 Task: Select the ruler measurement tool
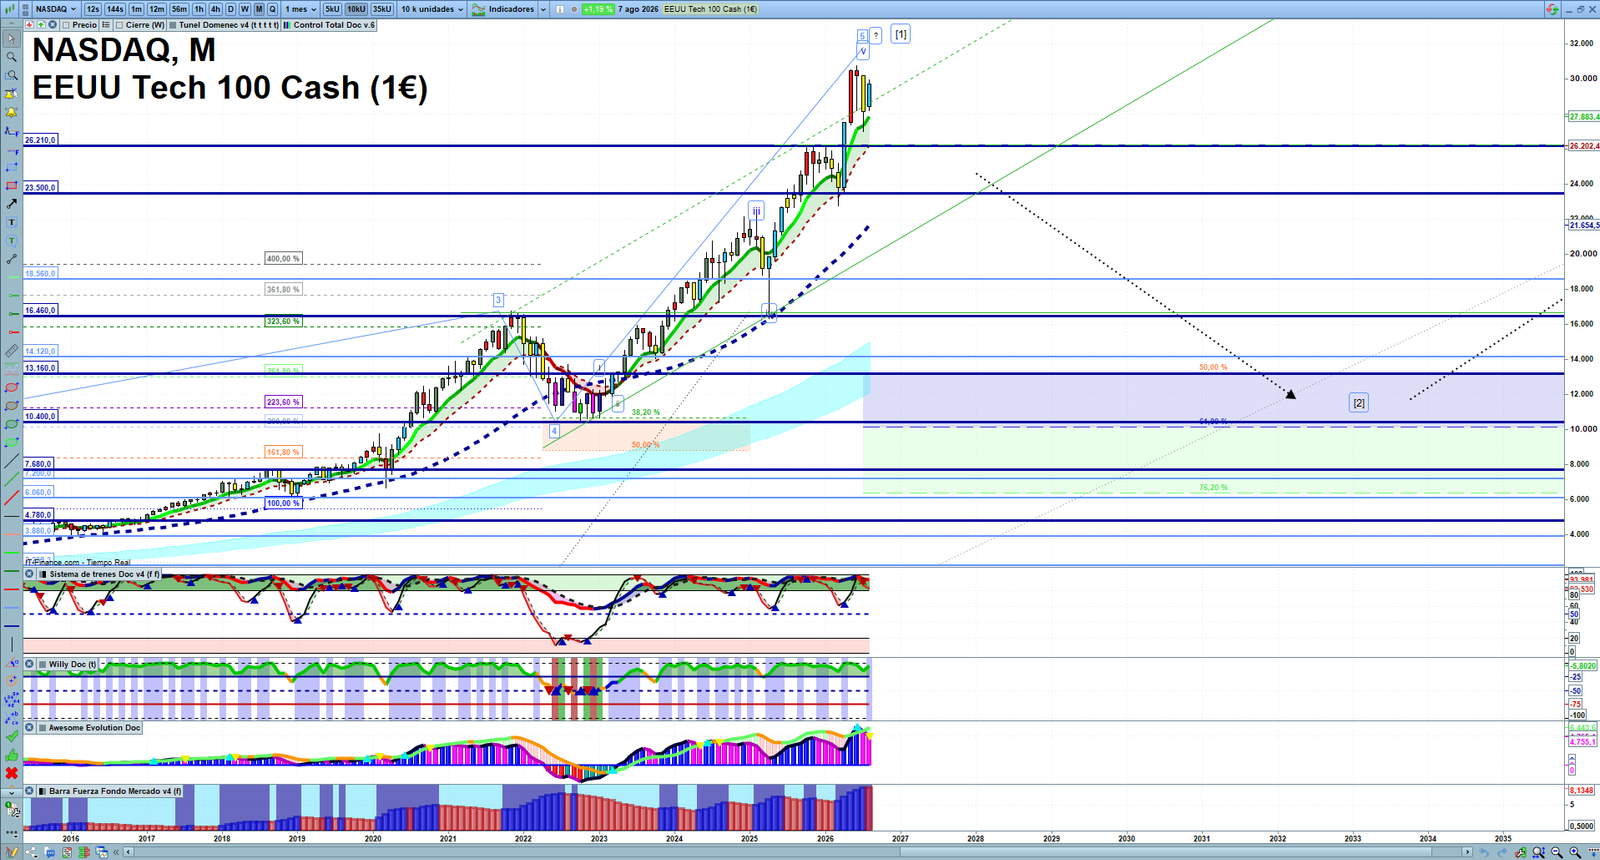(11, 351)
